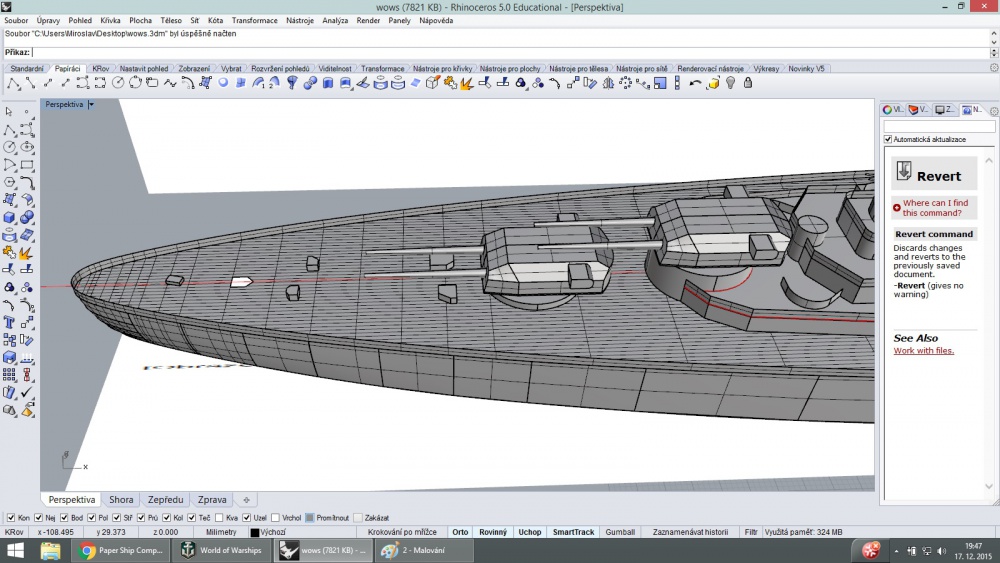Toggle the Nej object snap checkbox

(38, 518)
